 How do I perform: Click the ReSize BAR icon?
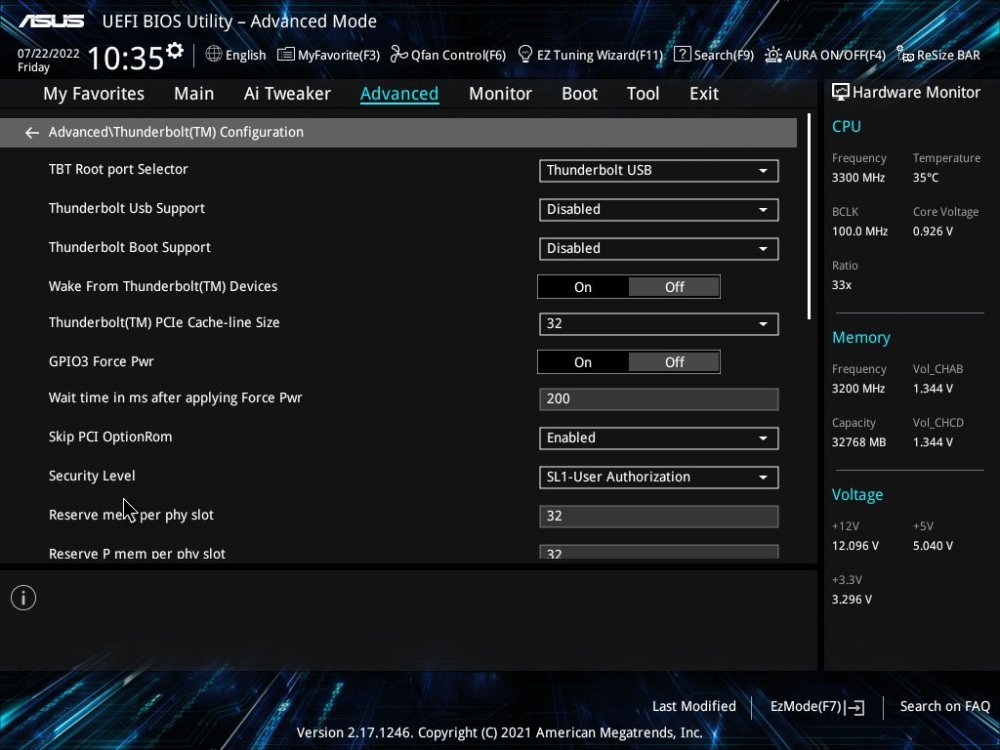coord(905,55)
